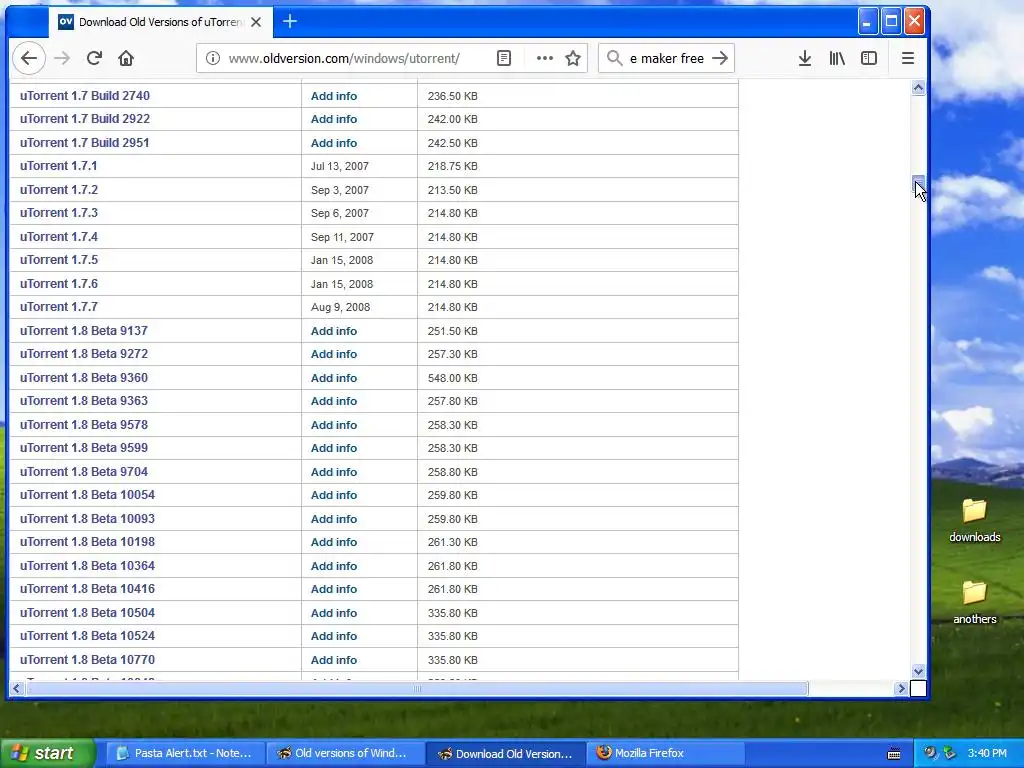
Task: Open the downloads folder on desktop
Action: click(x=974, y=520)
